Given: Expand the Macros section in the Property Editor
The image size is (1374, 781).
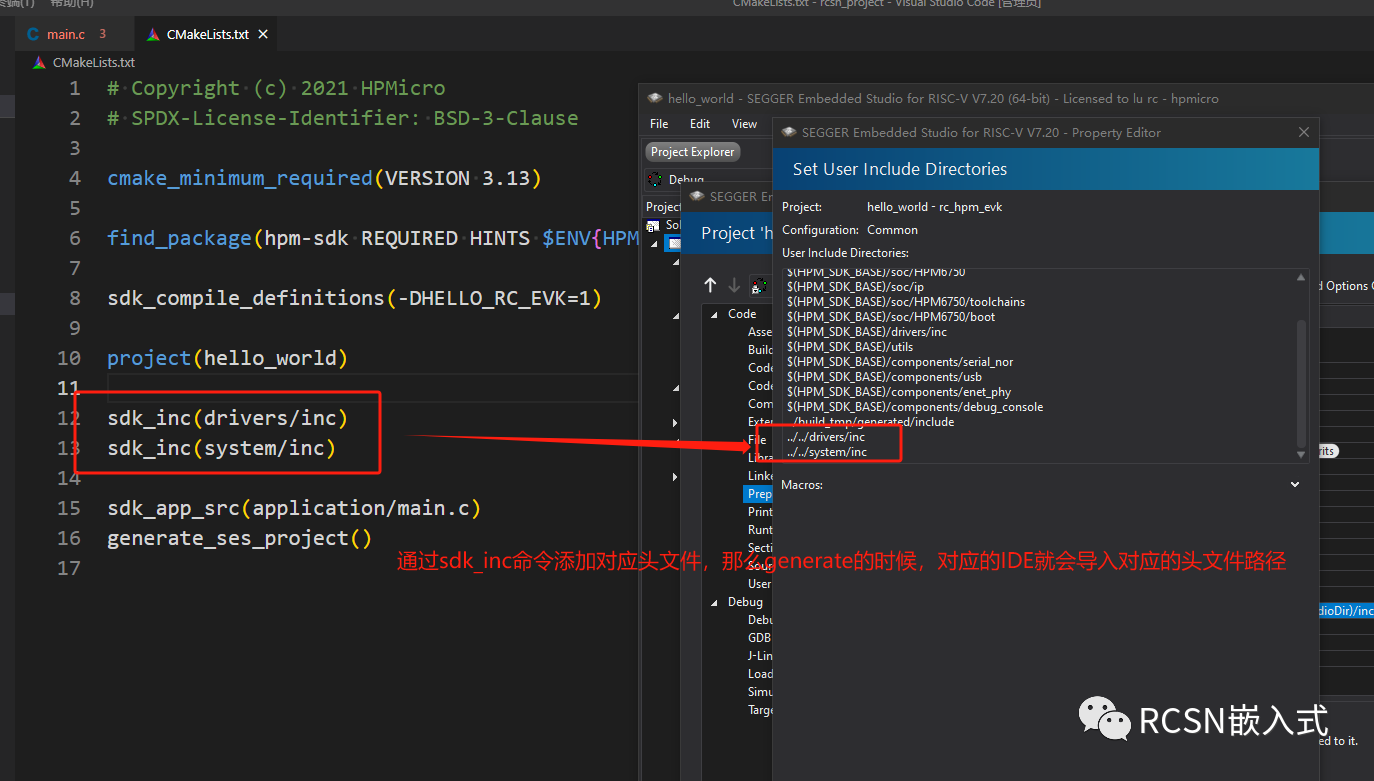Looking at the screenshot, I should coord(1295,485).
